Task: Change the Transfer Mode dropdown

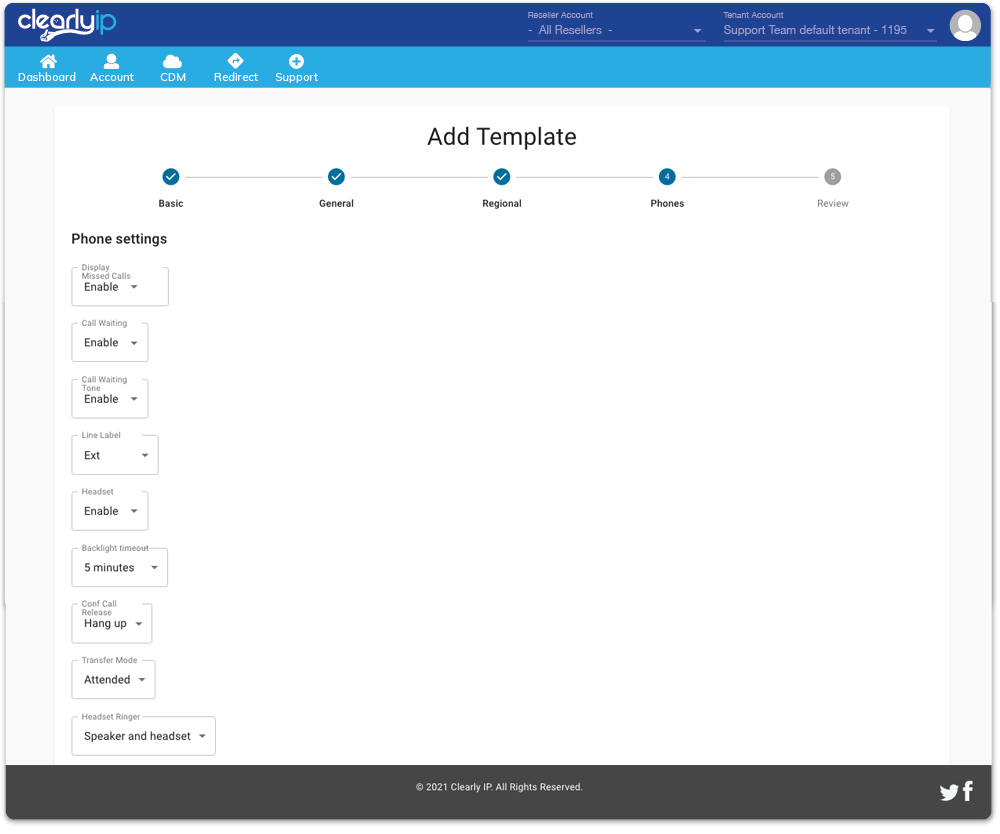Action: [114, 680]
